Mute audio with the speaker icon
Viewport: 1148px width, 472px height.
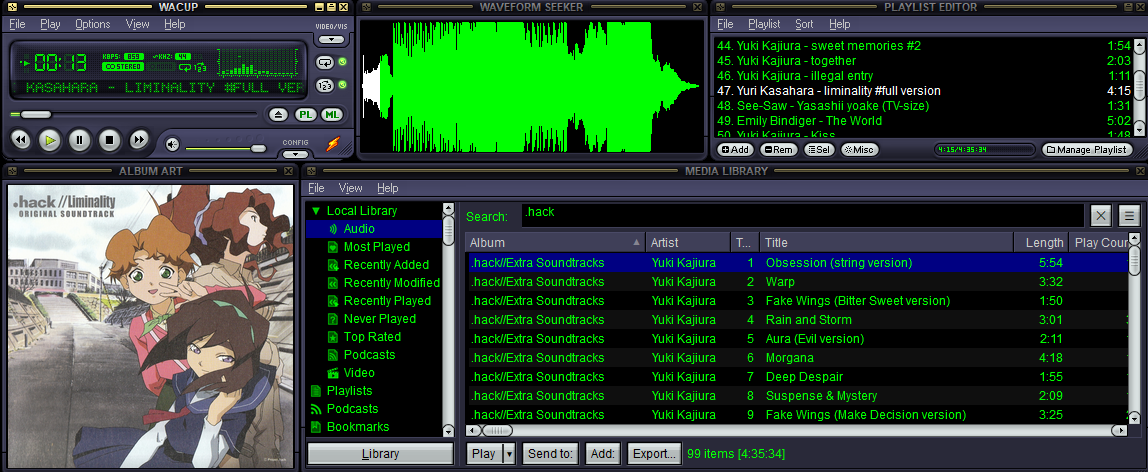click(x=172, y=145)
